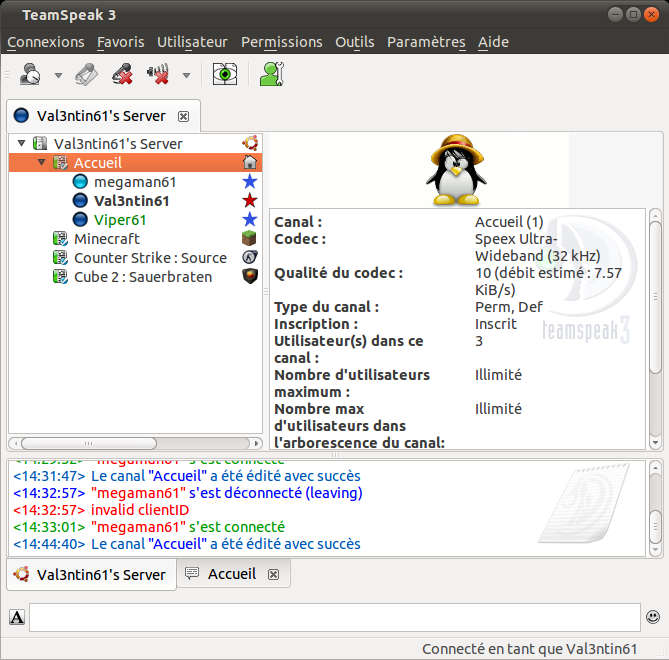Screen dimensions: 669x660
Task: Collapse the Val3ntin61's Server tree root
Action: (x=21, y=143)
